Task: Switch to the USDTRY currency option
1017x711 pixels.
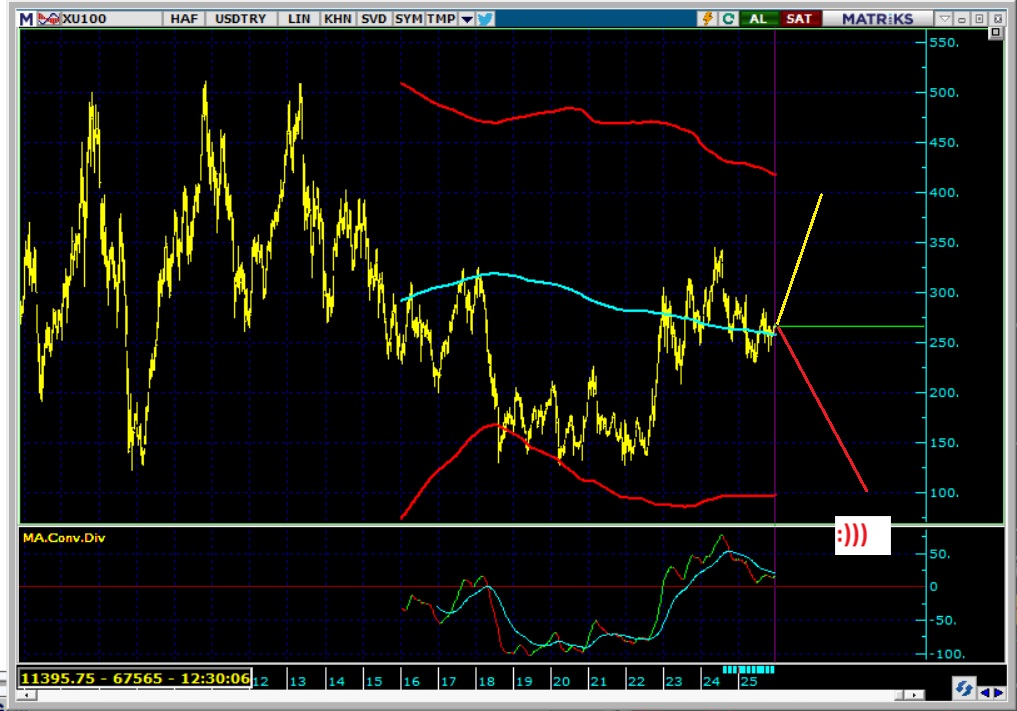Action: click(241, 19)
